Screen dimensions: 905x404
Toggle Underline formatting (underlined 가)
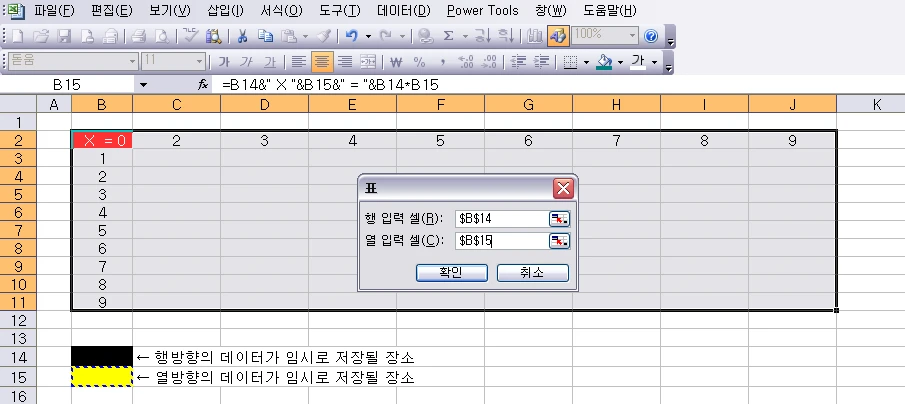(270, 62)
